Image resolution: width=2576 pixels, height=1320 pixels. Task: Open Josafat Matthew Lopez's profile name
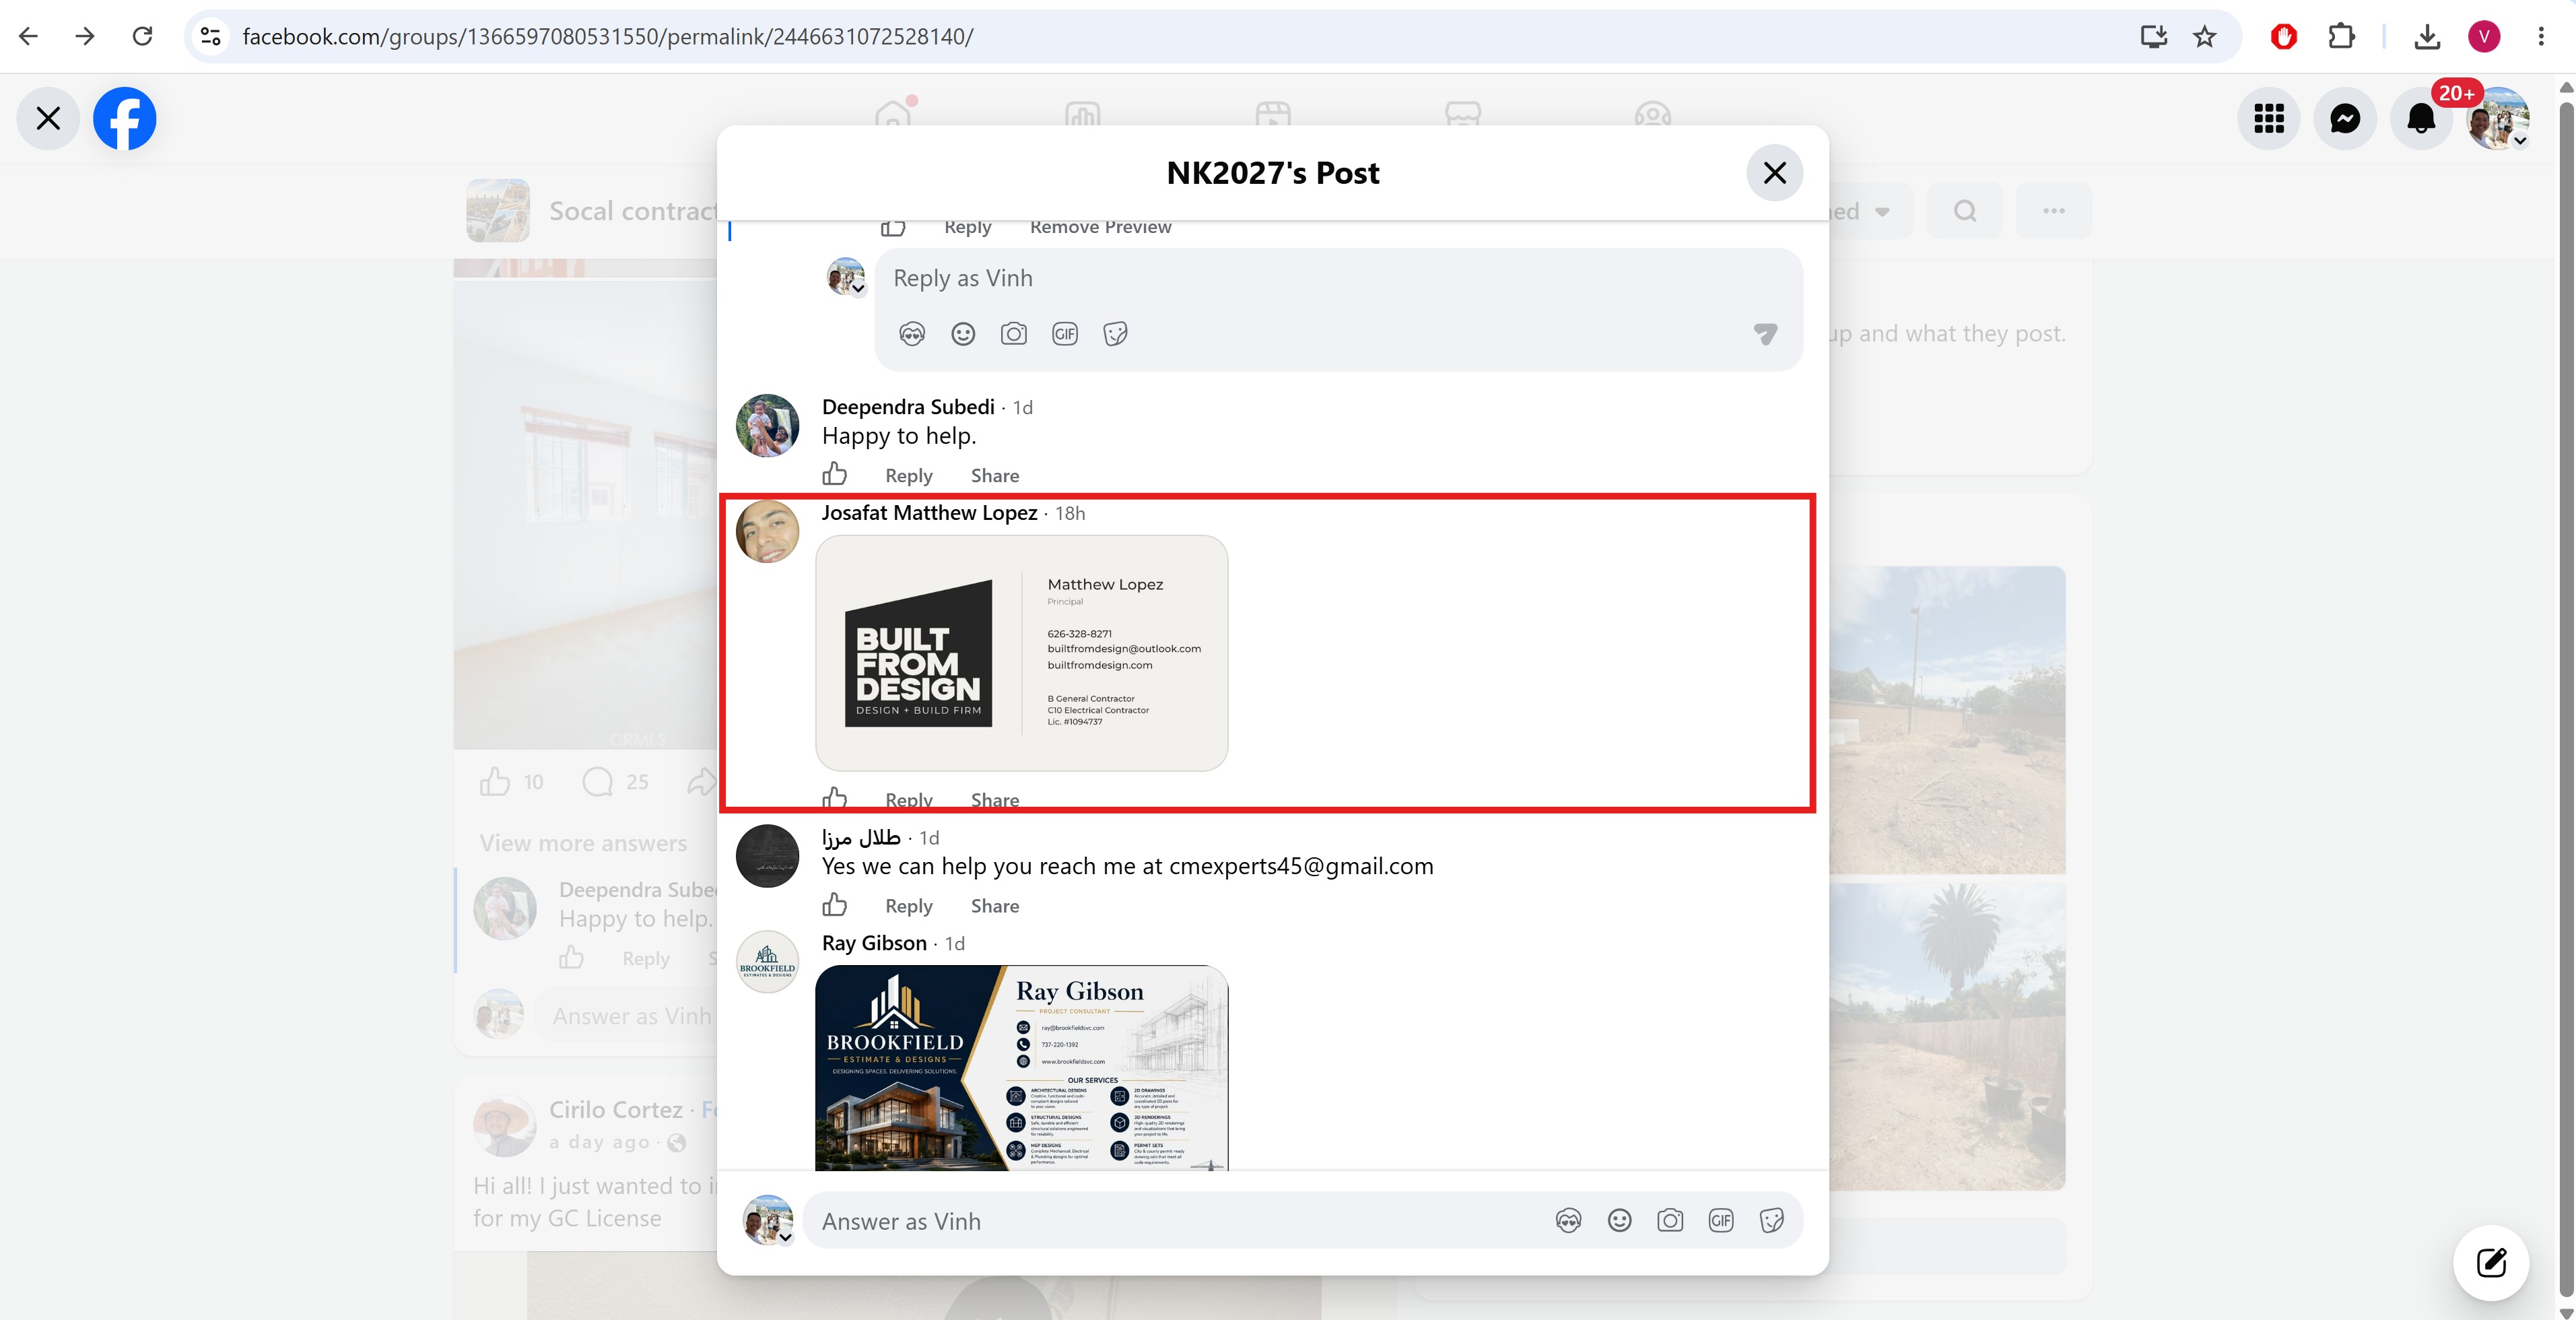929,513
